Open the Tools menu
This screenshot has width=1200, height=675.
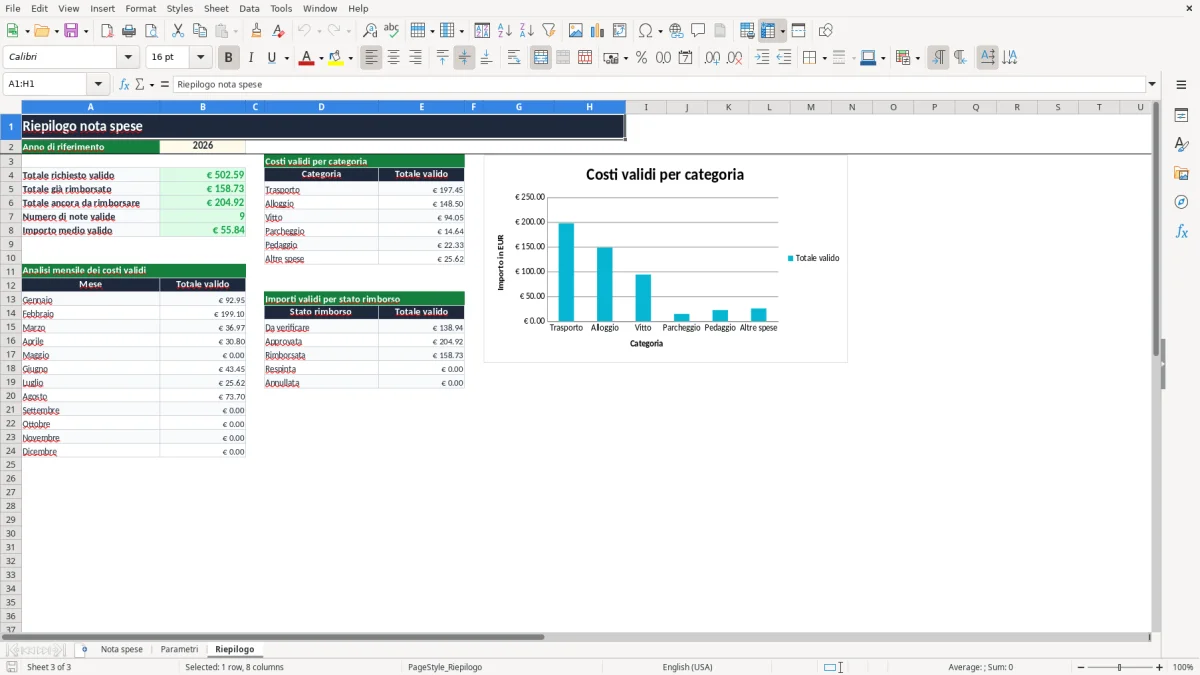281,8
